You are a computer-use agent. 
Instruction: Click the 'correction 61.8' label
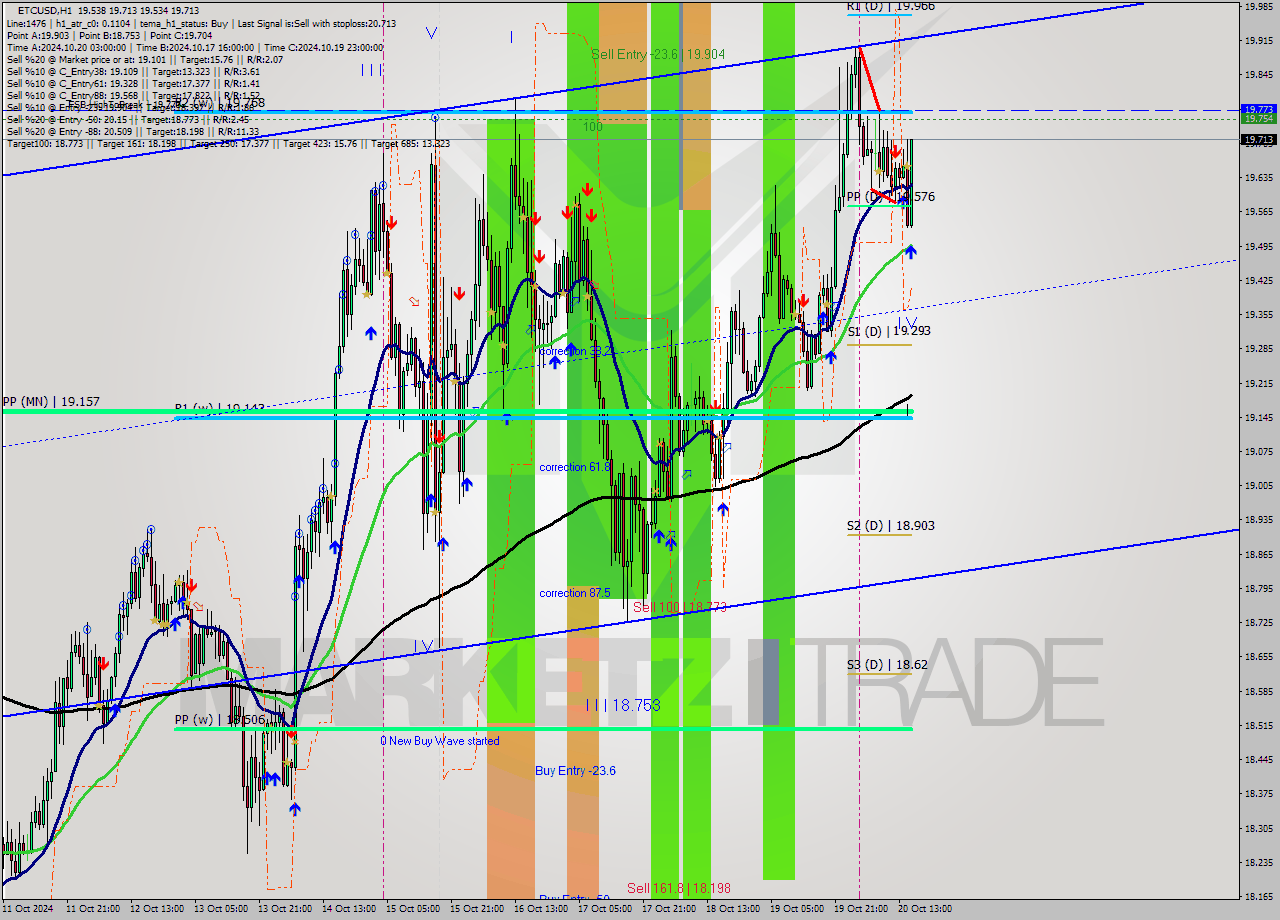[x=575, y=467]
